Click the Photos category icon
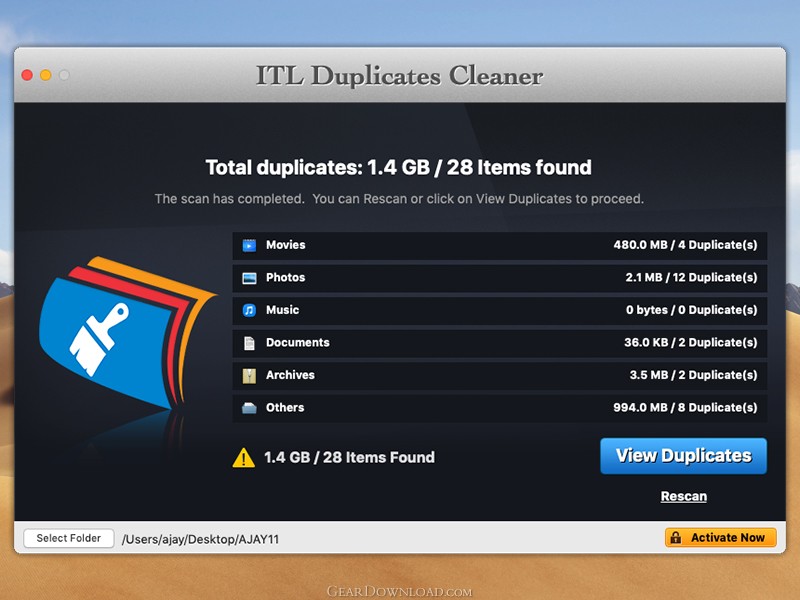The image size is (800, 600). 249,278
